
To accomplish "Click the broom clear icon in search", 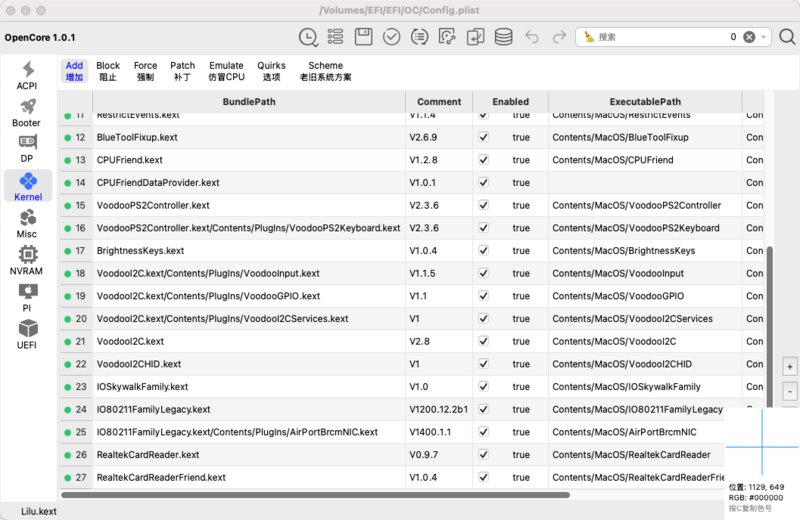I will tap(589, 37).
